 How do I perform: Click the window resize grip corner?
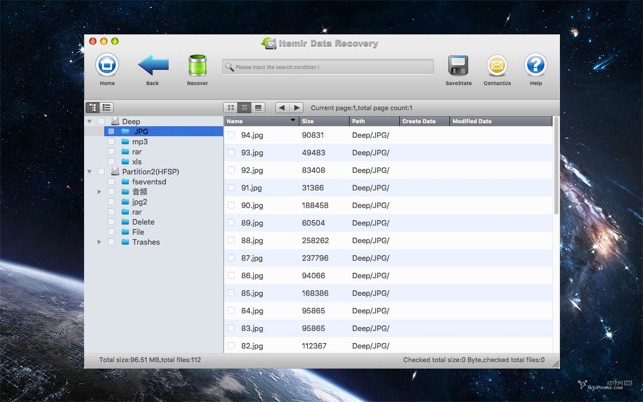556,364
